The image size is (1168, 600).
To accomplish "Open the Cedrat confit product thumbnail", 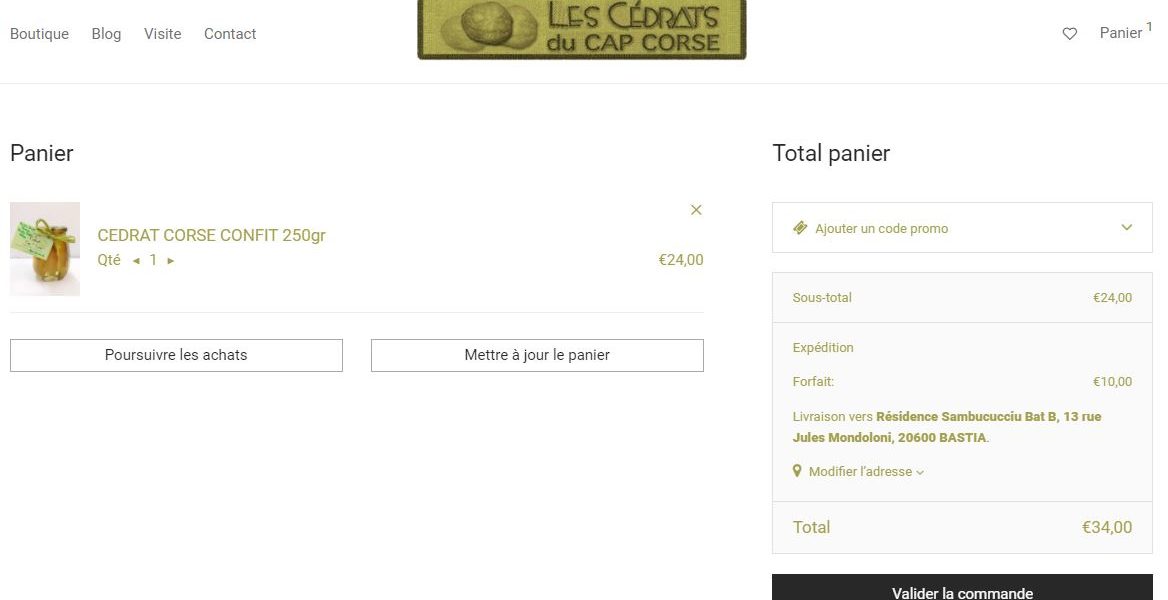I will [x=45, y=249].
